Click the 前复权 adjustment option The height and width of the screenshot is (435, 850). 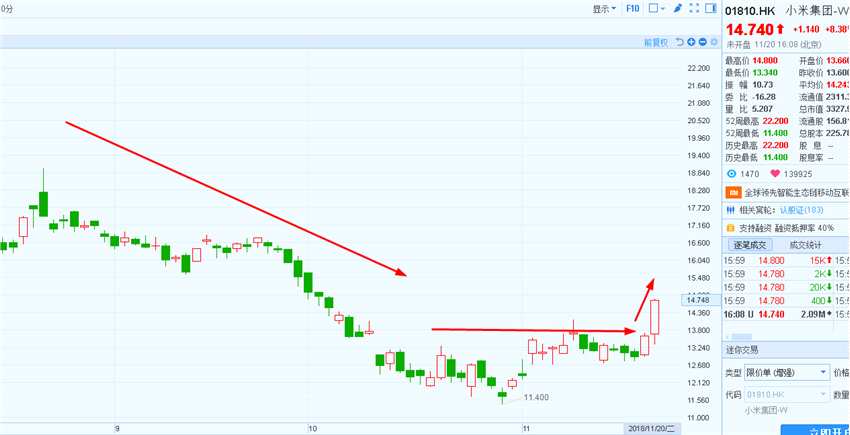point(656,42)
